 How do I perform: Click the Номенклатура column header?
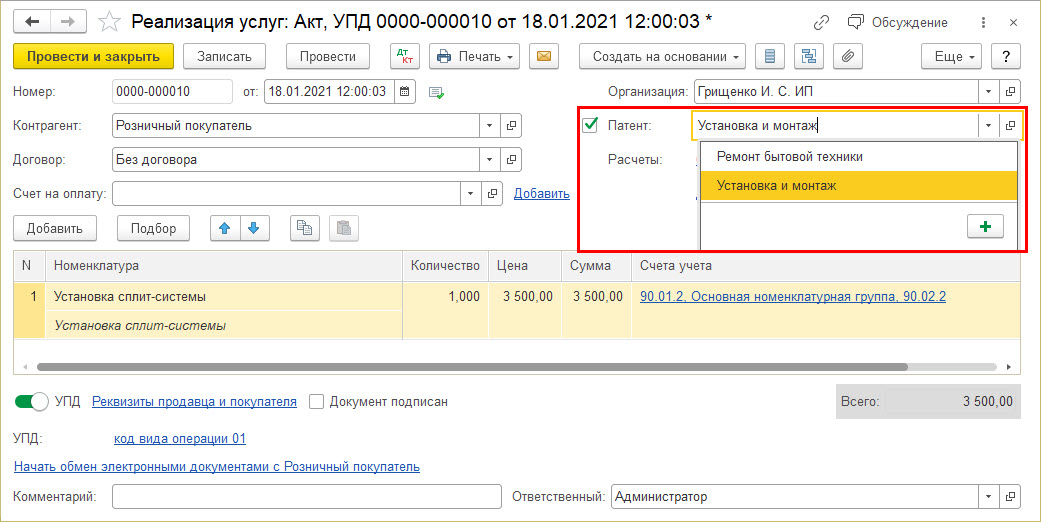(224, 266)
